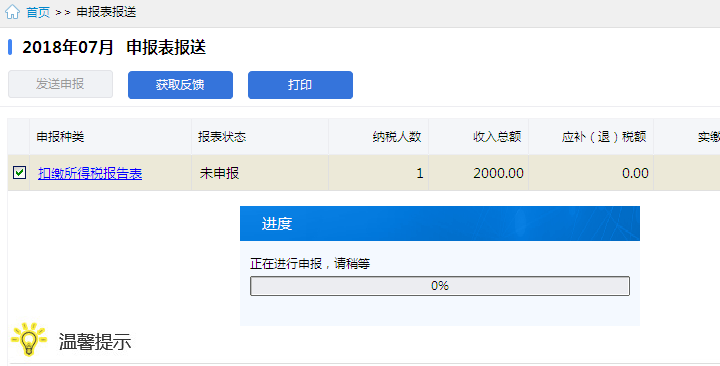Click the 申报表报送 breadcrumb item

[x=106, y=12]
